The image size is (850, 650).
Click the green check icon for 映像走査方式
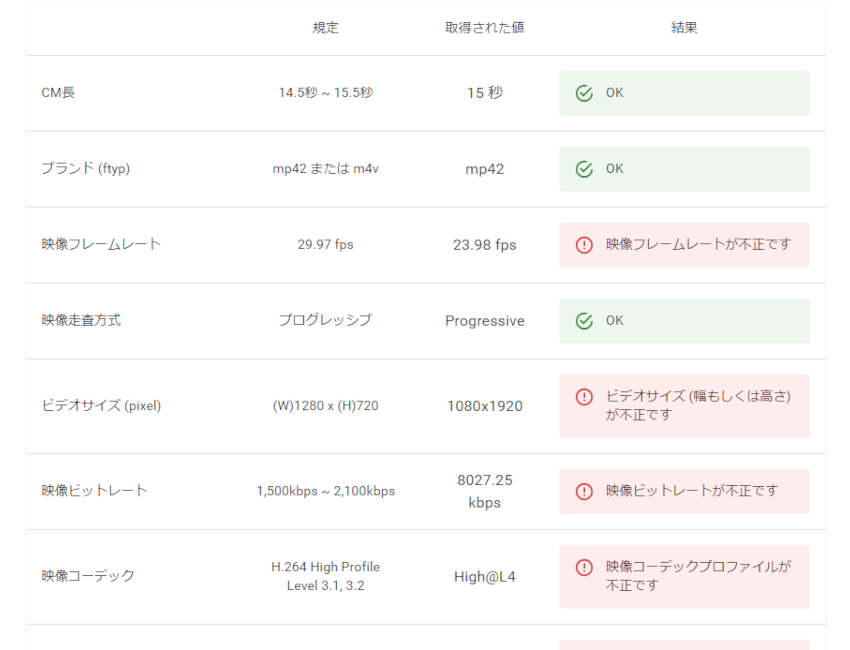(x=584, y=321)
